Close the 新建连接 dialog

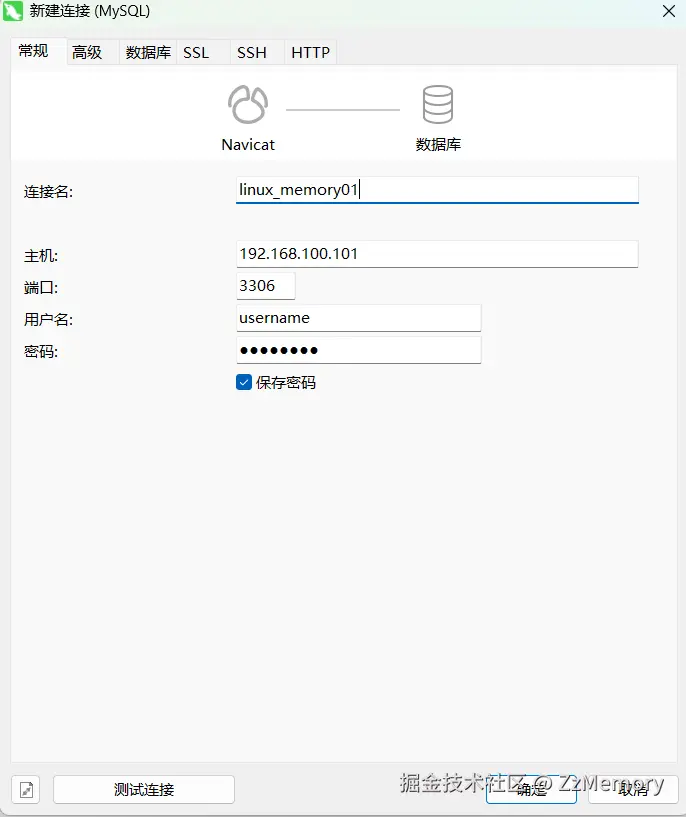669,11
